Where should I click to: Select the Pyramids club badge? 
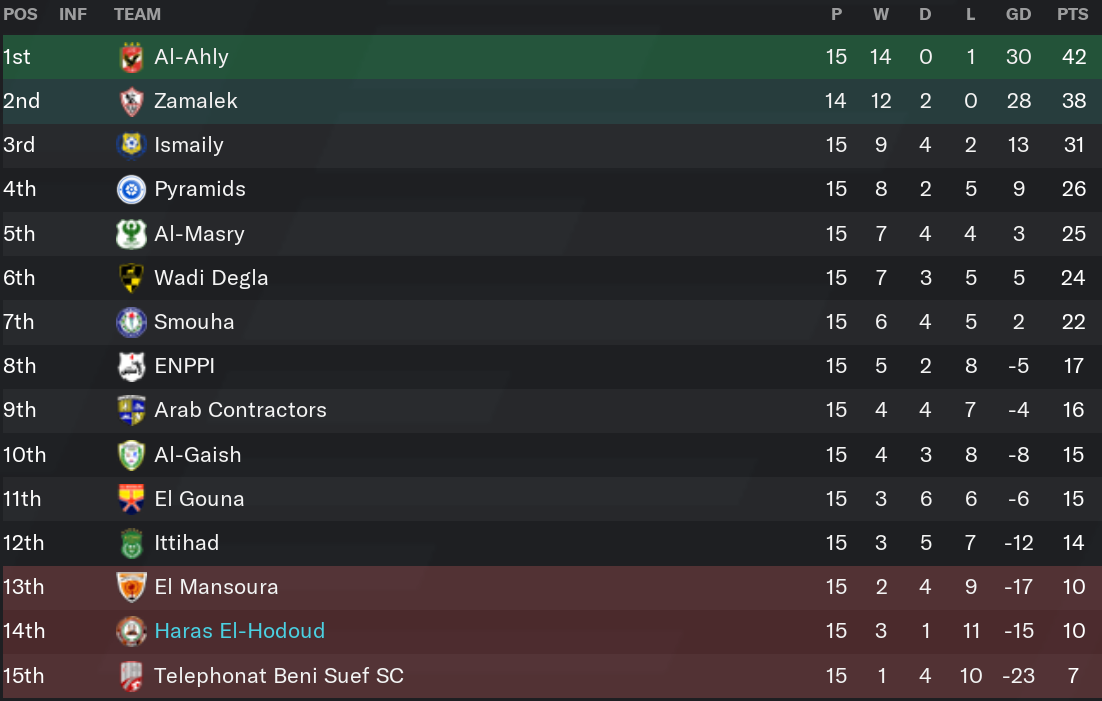click(x=131, y=189)
